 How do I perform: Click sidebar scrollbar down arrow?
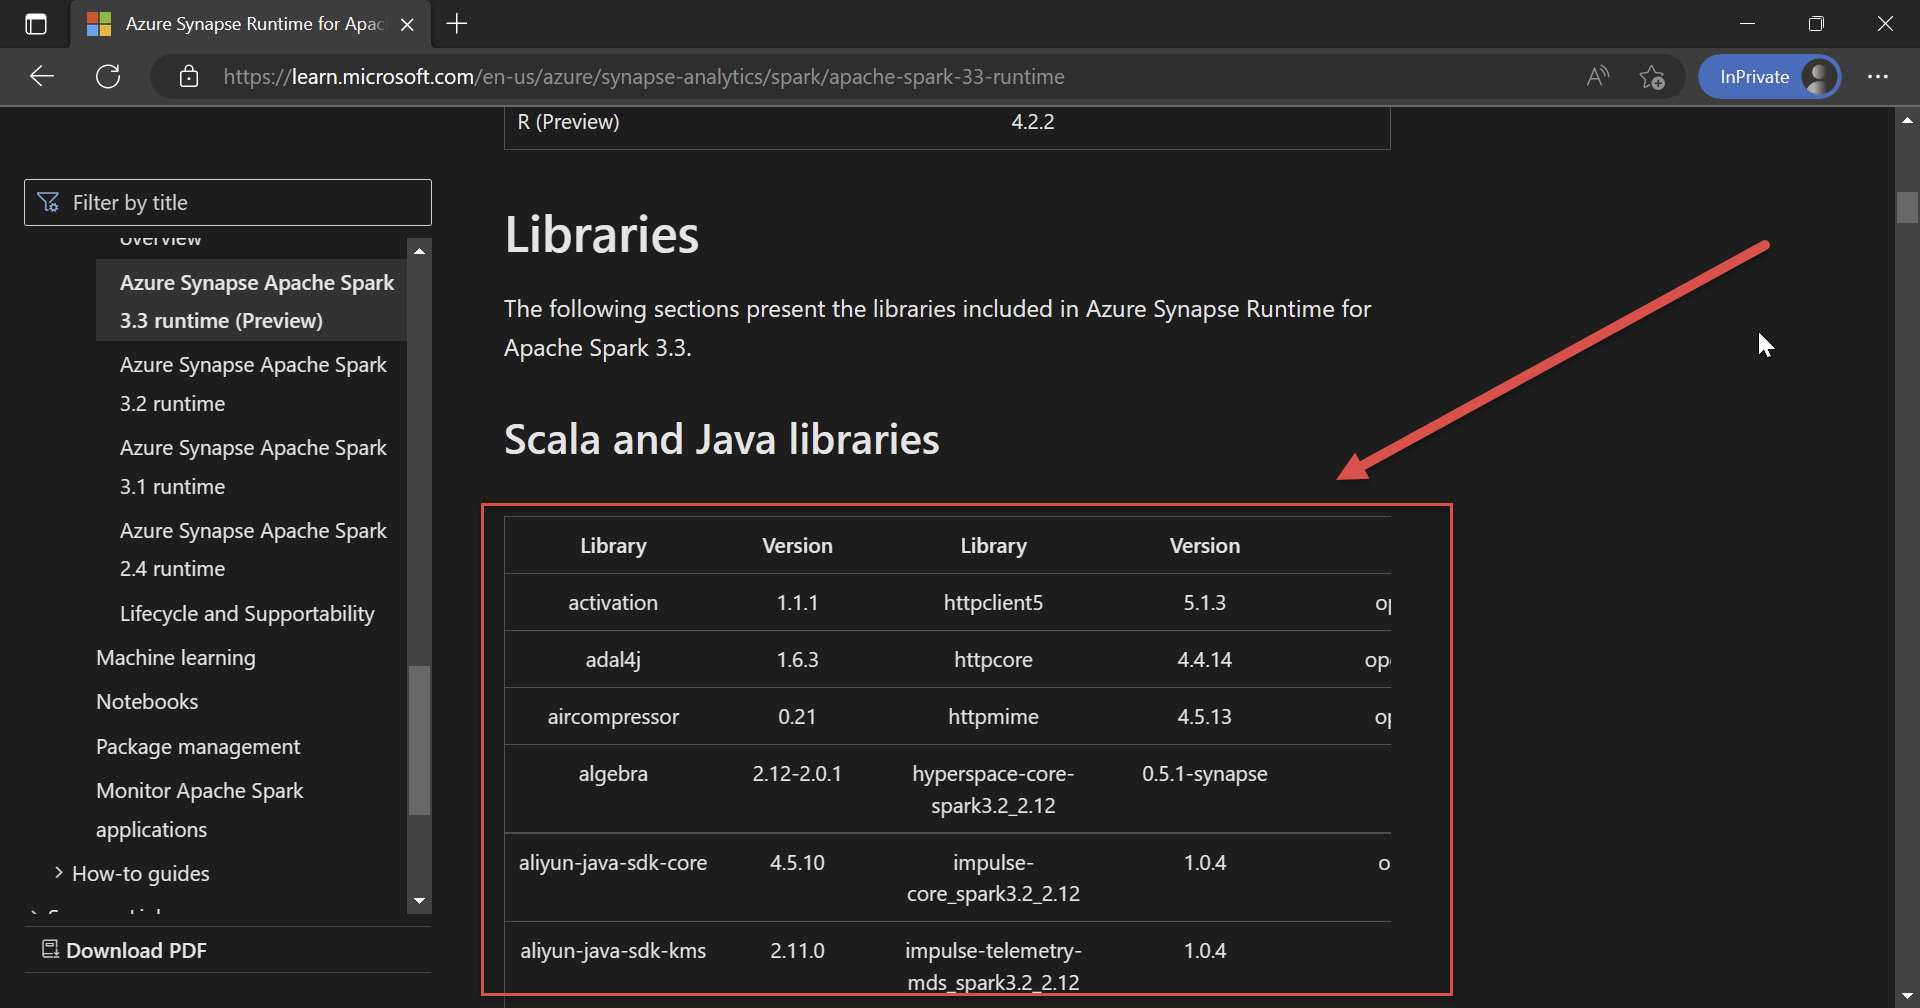point(420,901)
